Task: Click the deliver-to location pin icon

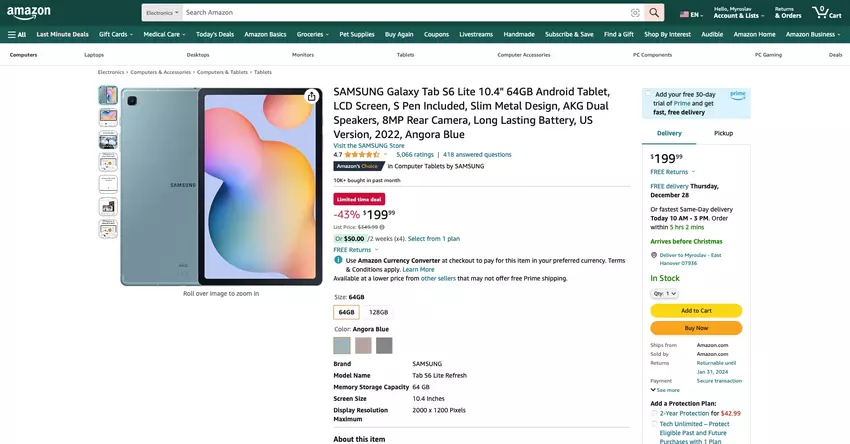Action: (x=654, y=255)
